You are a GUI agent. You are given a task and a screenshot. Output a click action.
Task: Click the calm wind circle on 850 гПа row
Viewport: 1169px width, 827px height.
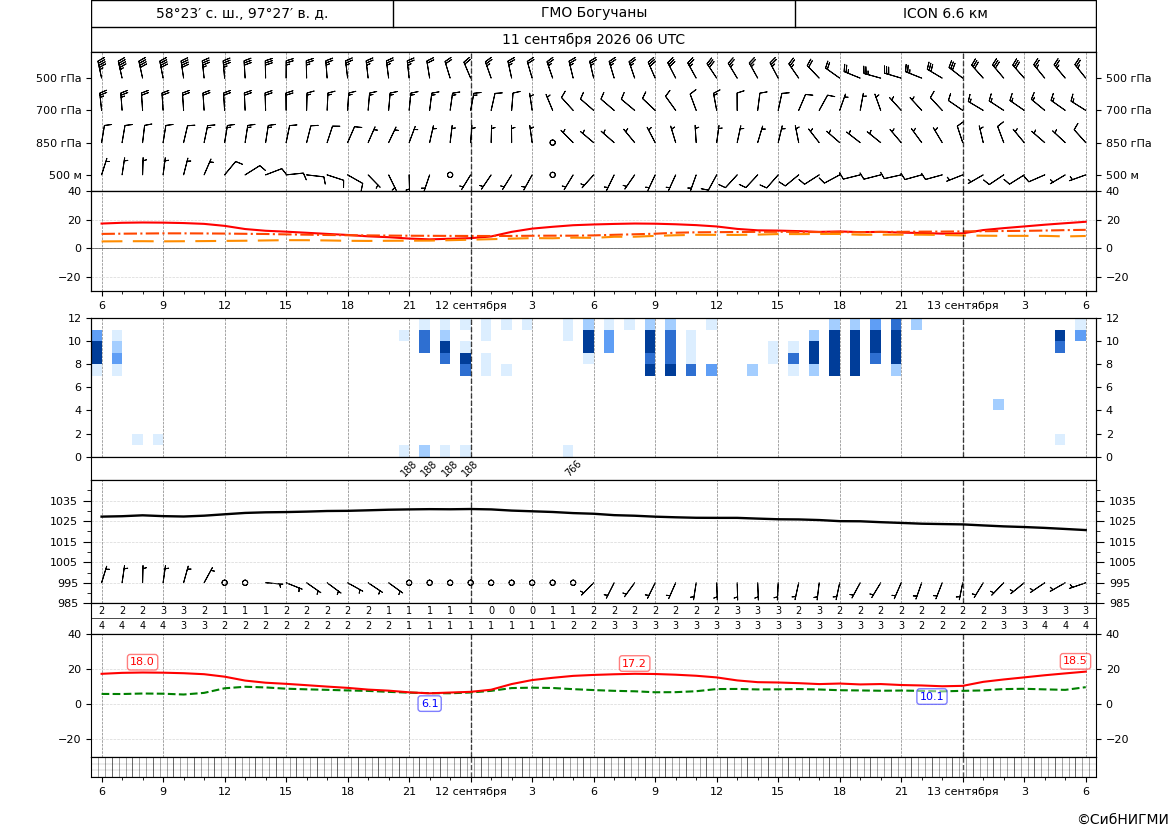pos(552,142)
